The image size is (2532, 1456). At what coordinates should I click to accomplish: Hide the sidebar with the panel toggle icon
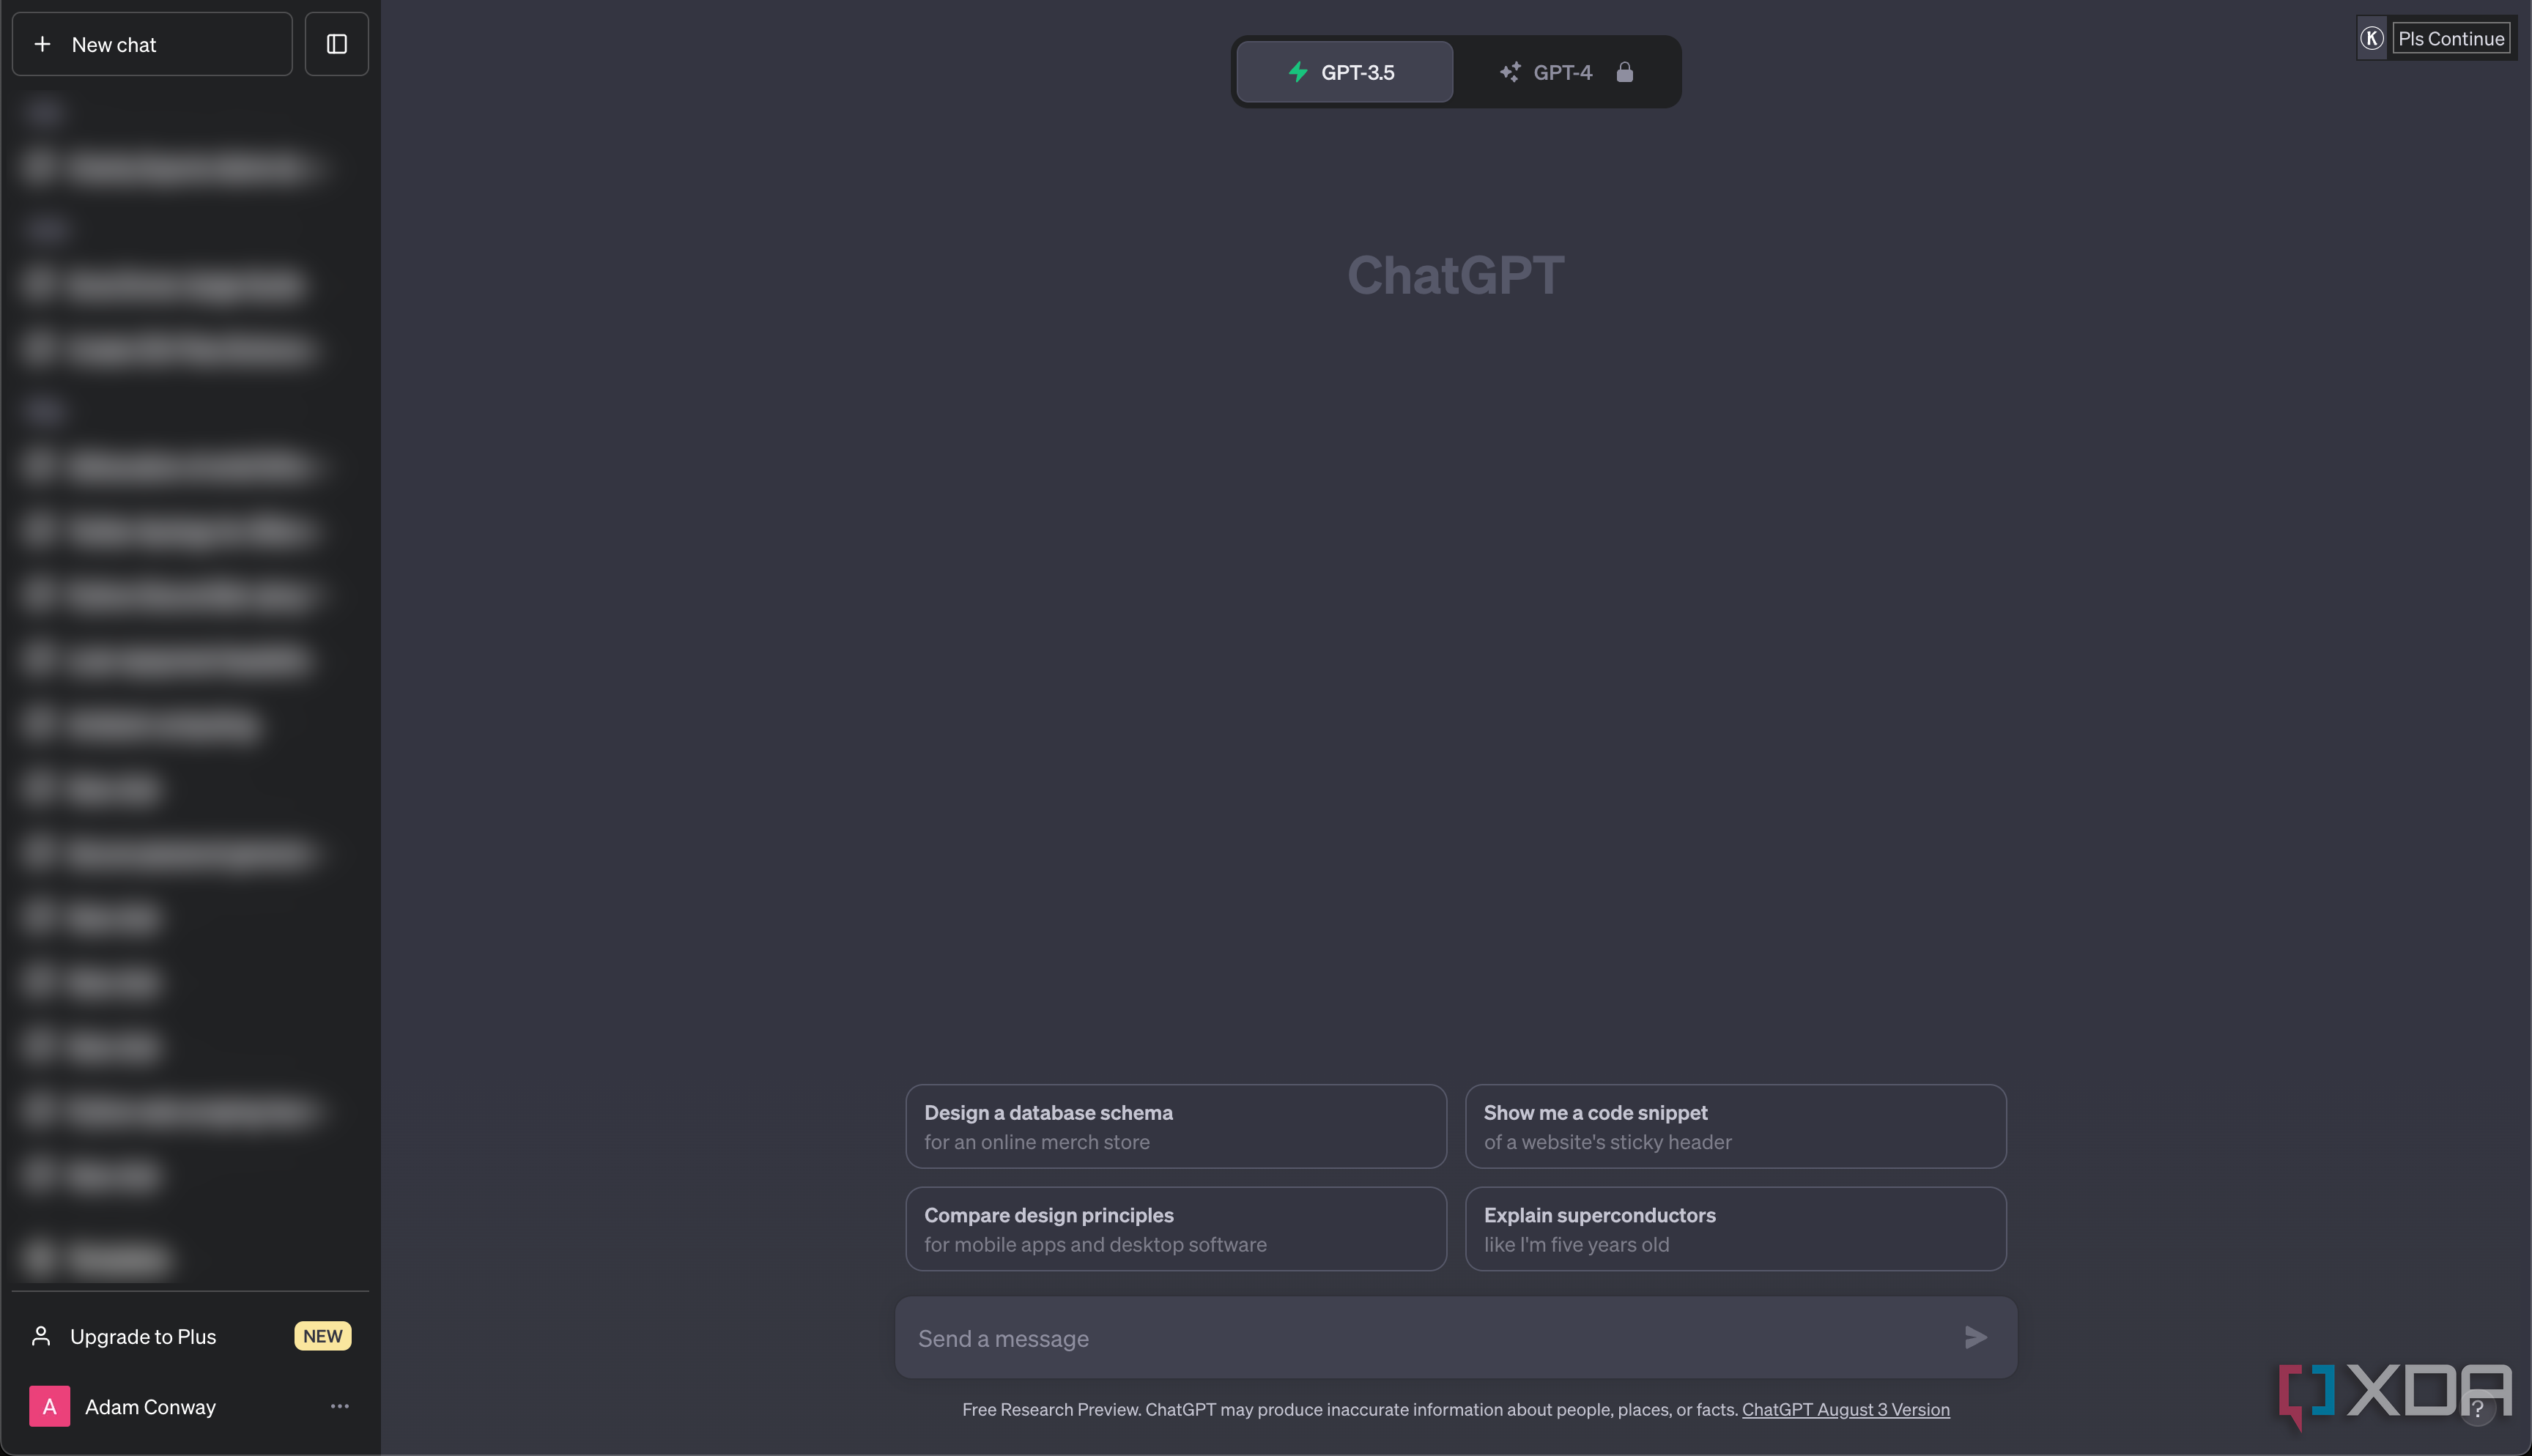click(337, 44)
